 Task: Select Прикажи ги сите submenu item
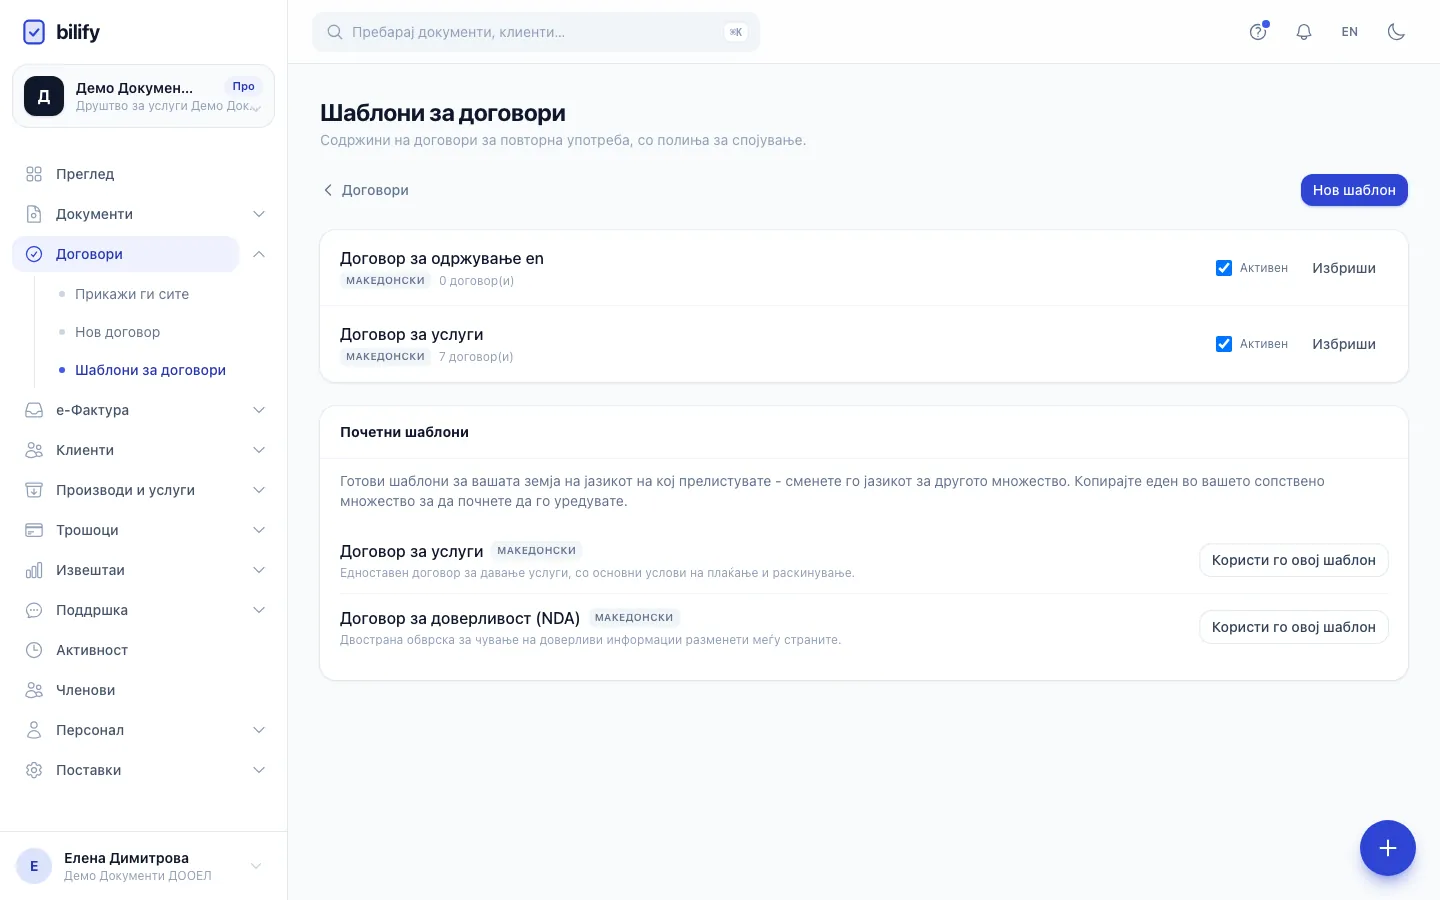coord(132,294)
